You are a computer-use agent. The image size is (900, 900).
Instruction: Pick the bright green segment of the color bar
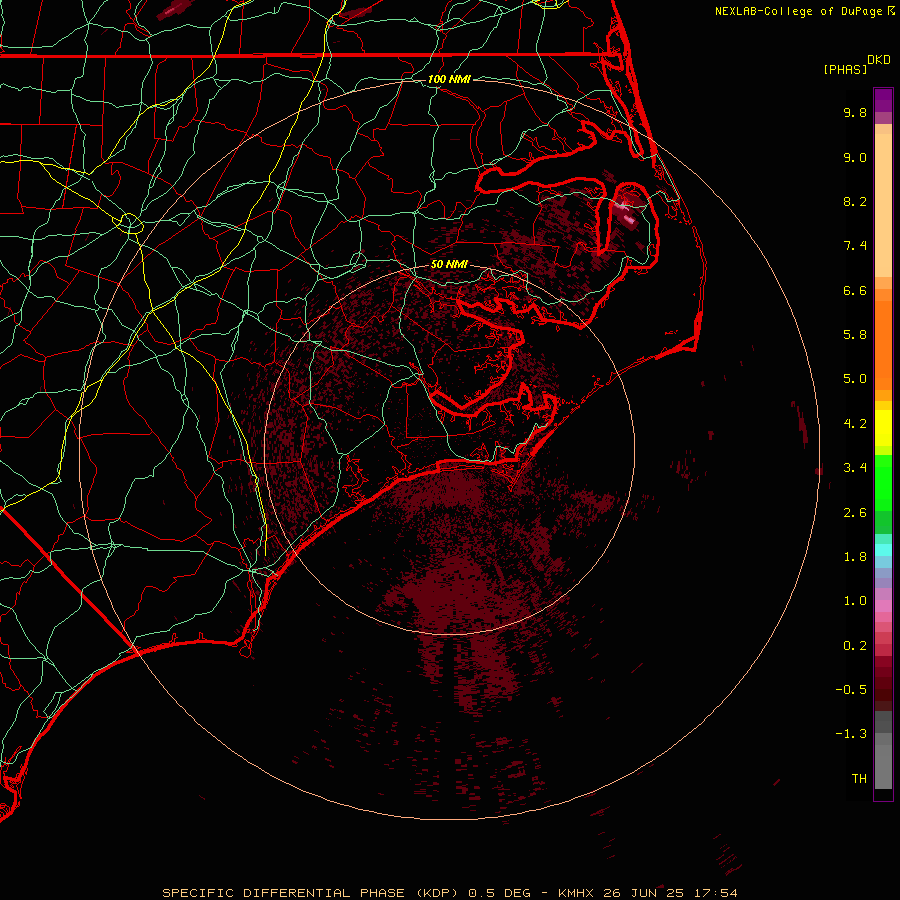coord(883,483)
